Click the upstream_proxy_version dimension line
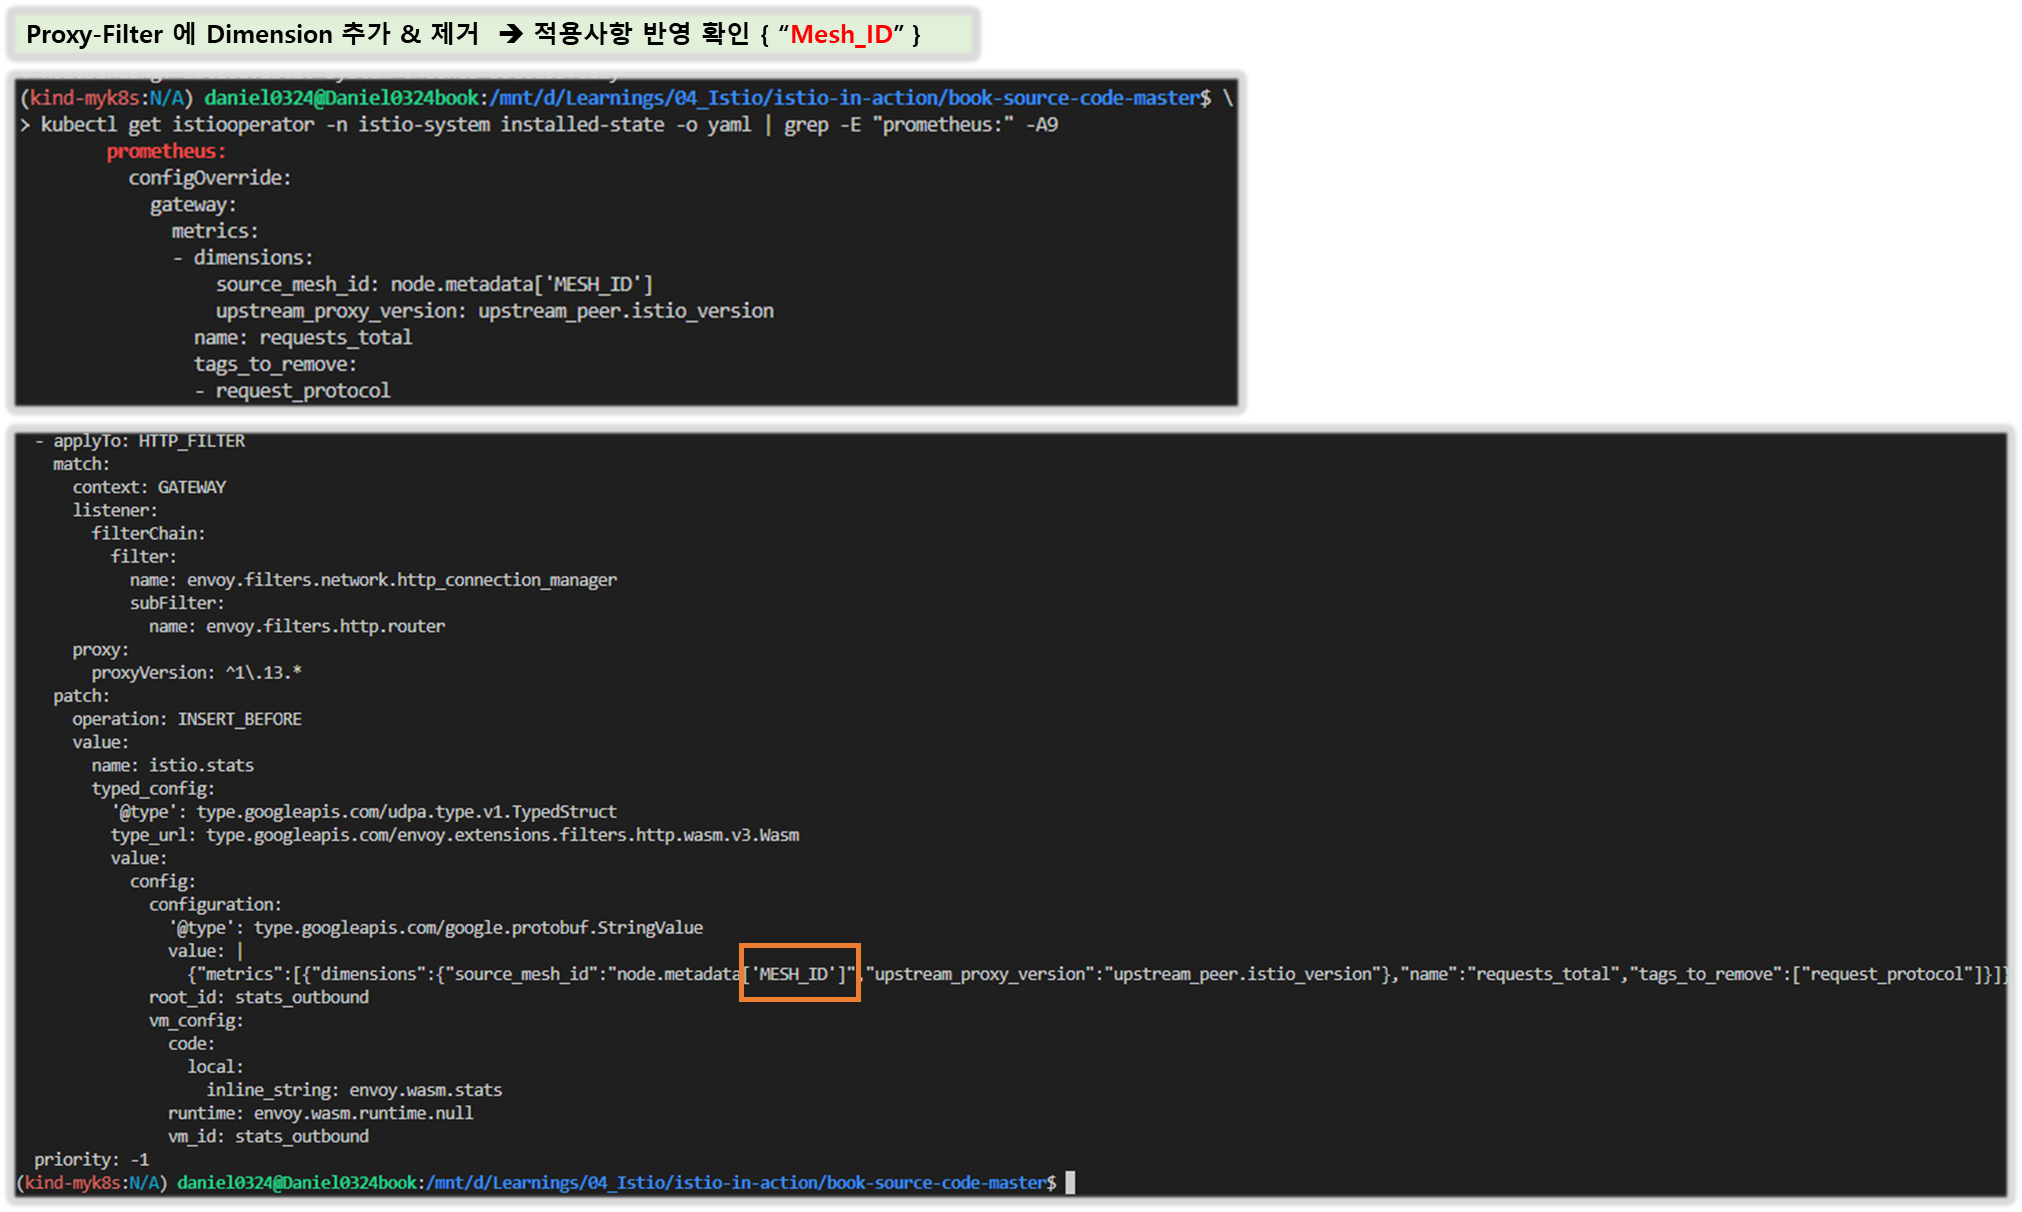The height and width of the screenshot is (1212, 2022). (x=494, y=311)
